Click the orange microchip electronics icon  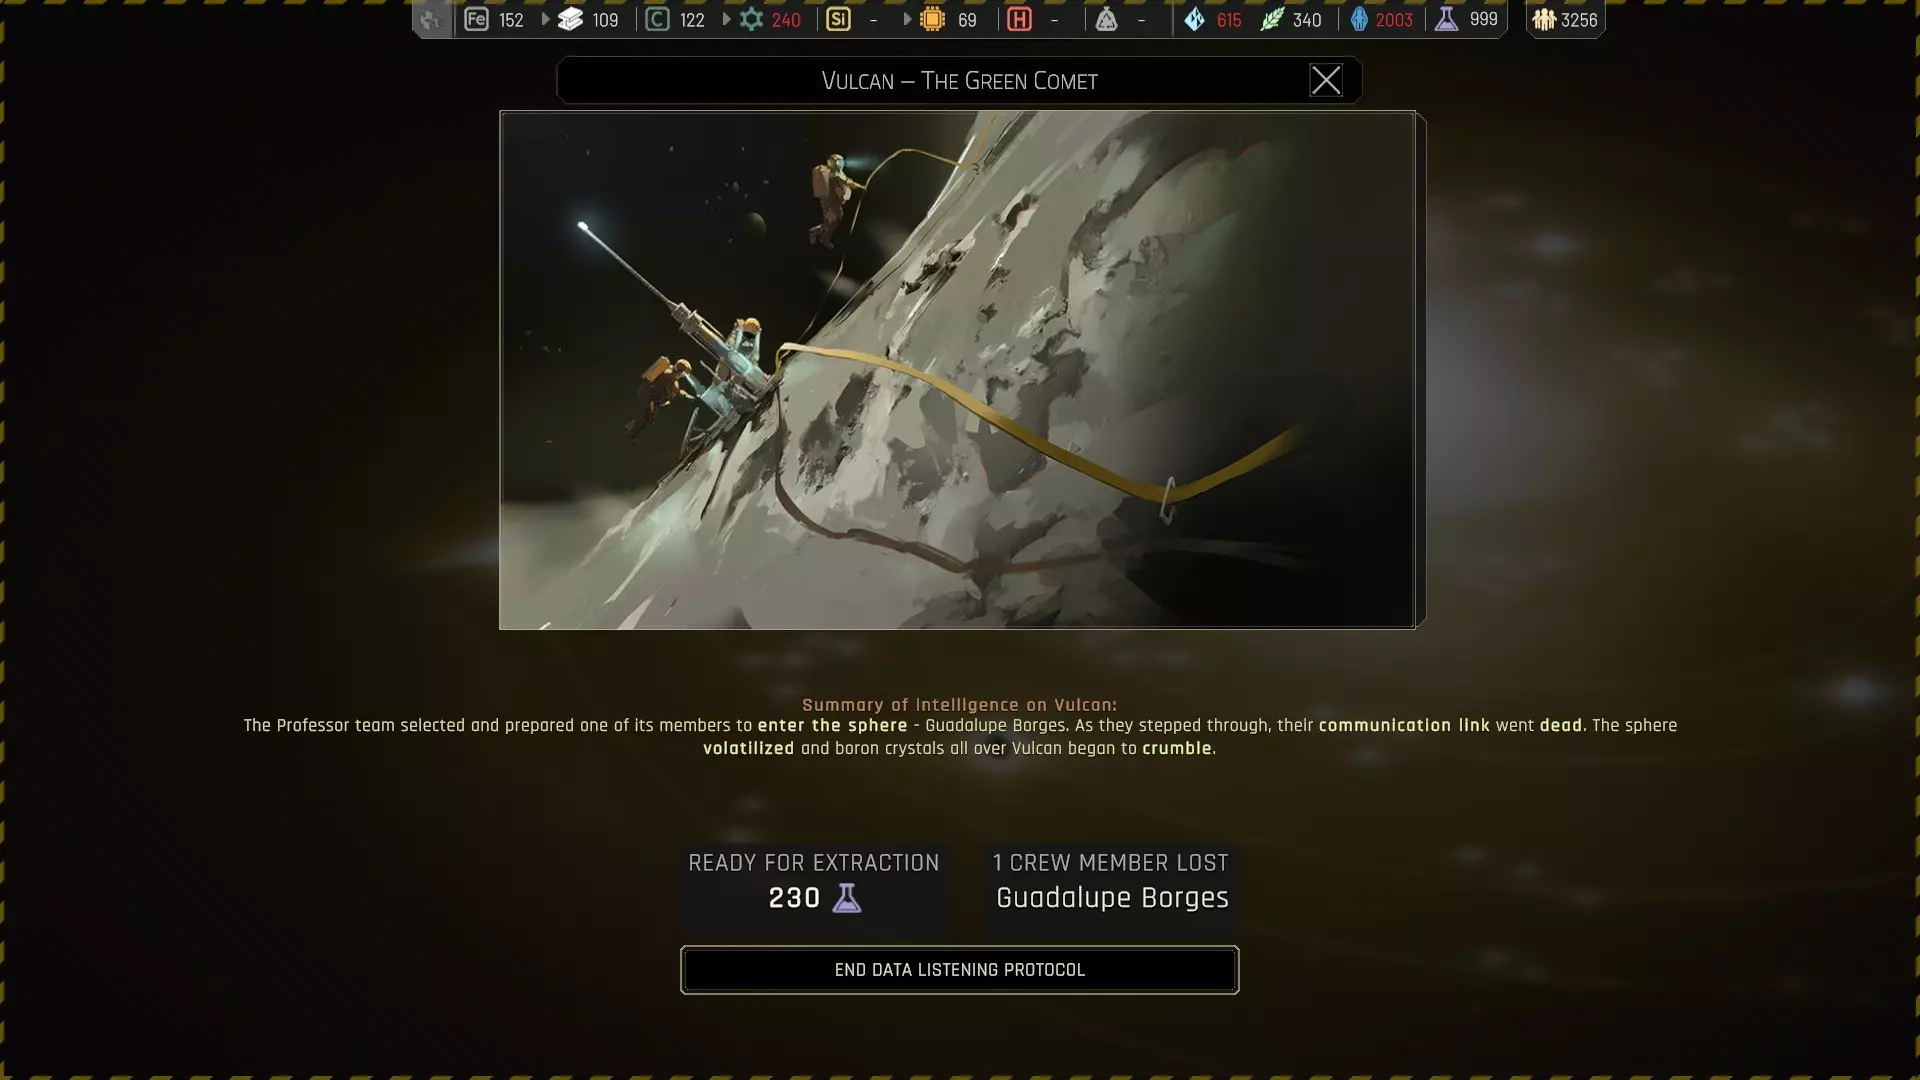(932, 19)
